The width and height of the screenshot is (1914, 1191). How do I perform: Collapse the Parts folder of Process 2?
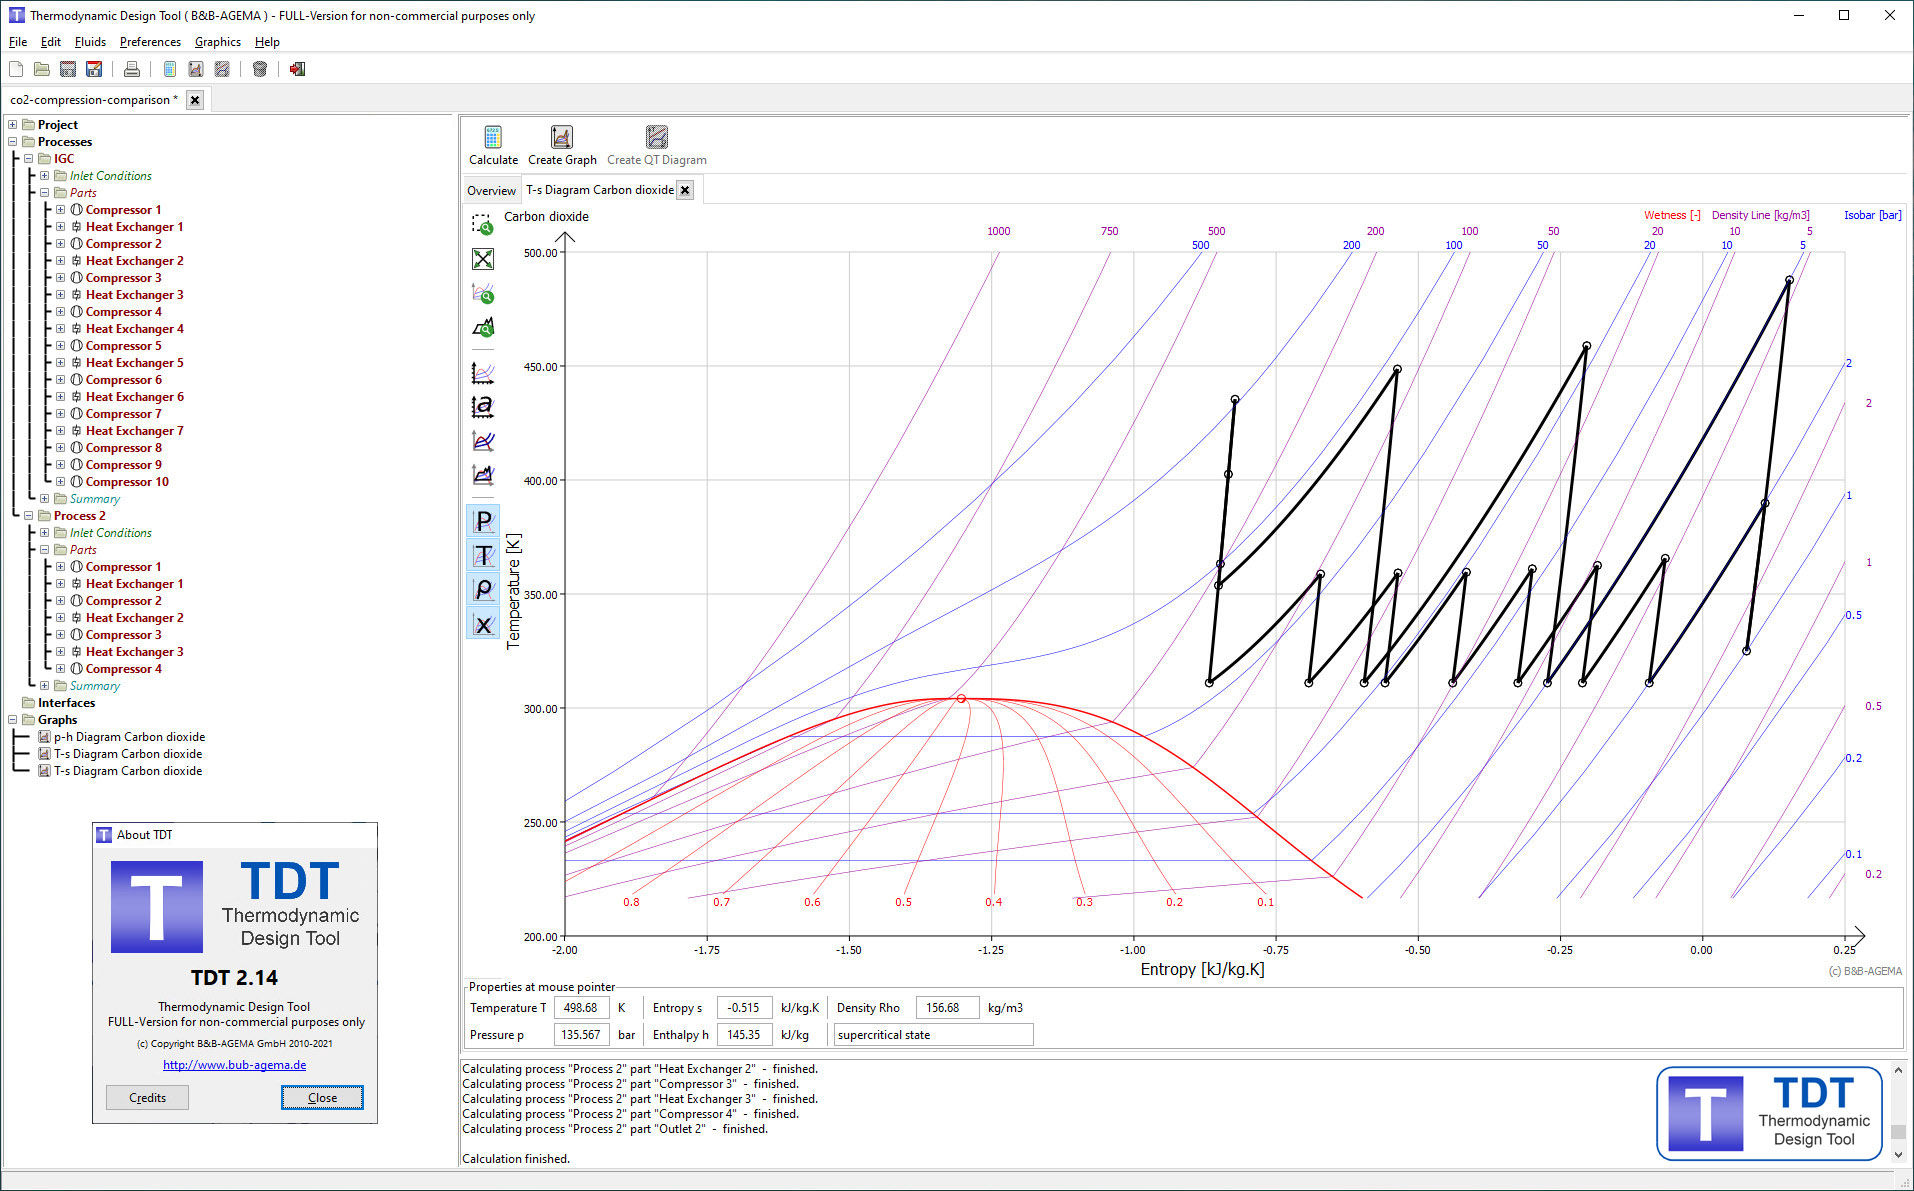point(44,549)
